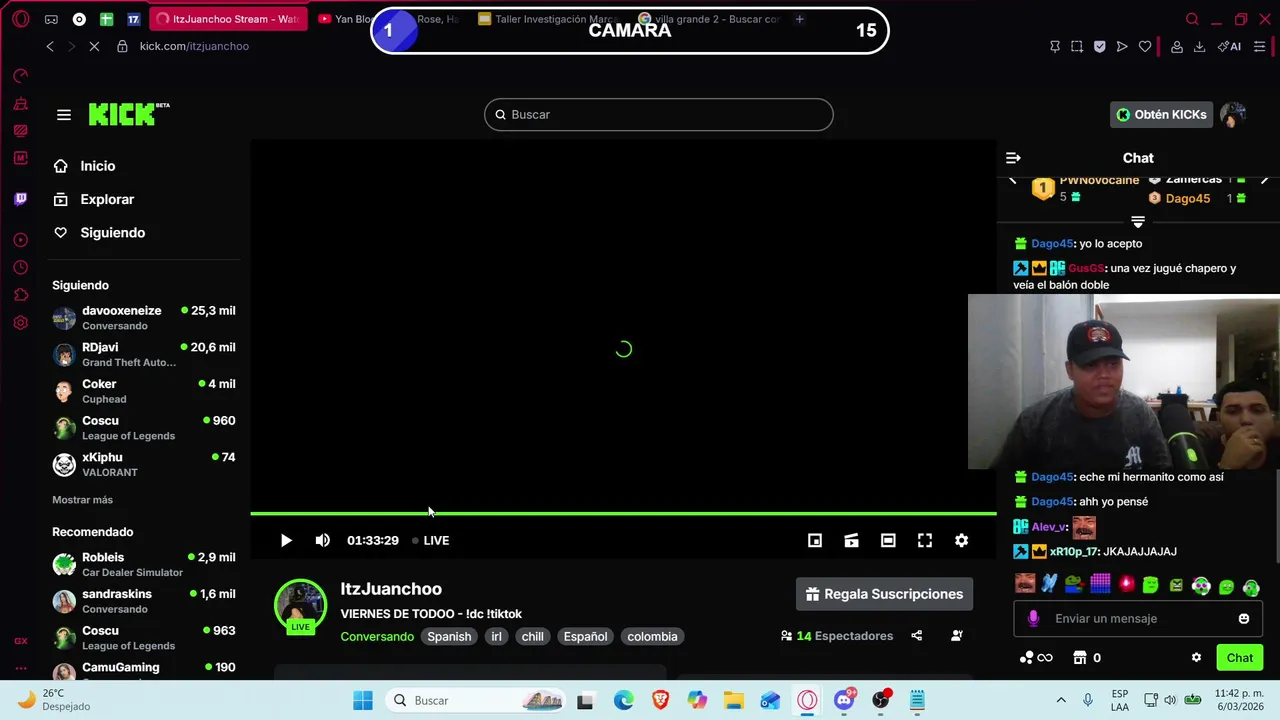Switch to Taller Investigación tab
This screenshot has width=1280, height=720.
click(x=547, y=19)
